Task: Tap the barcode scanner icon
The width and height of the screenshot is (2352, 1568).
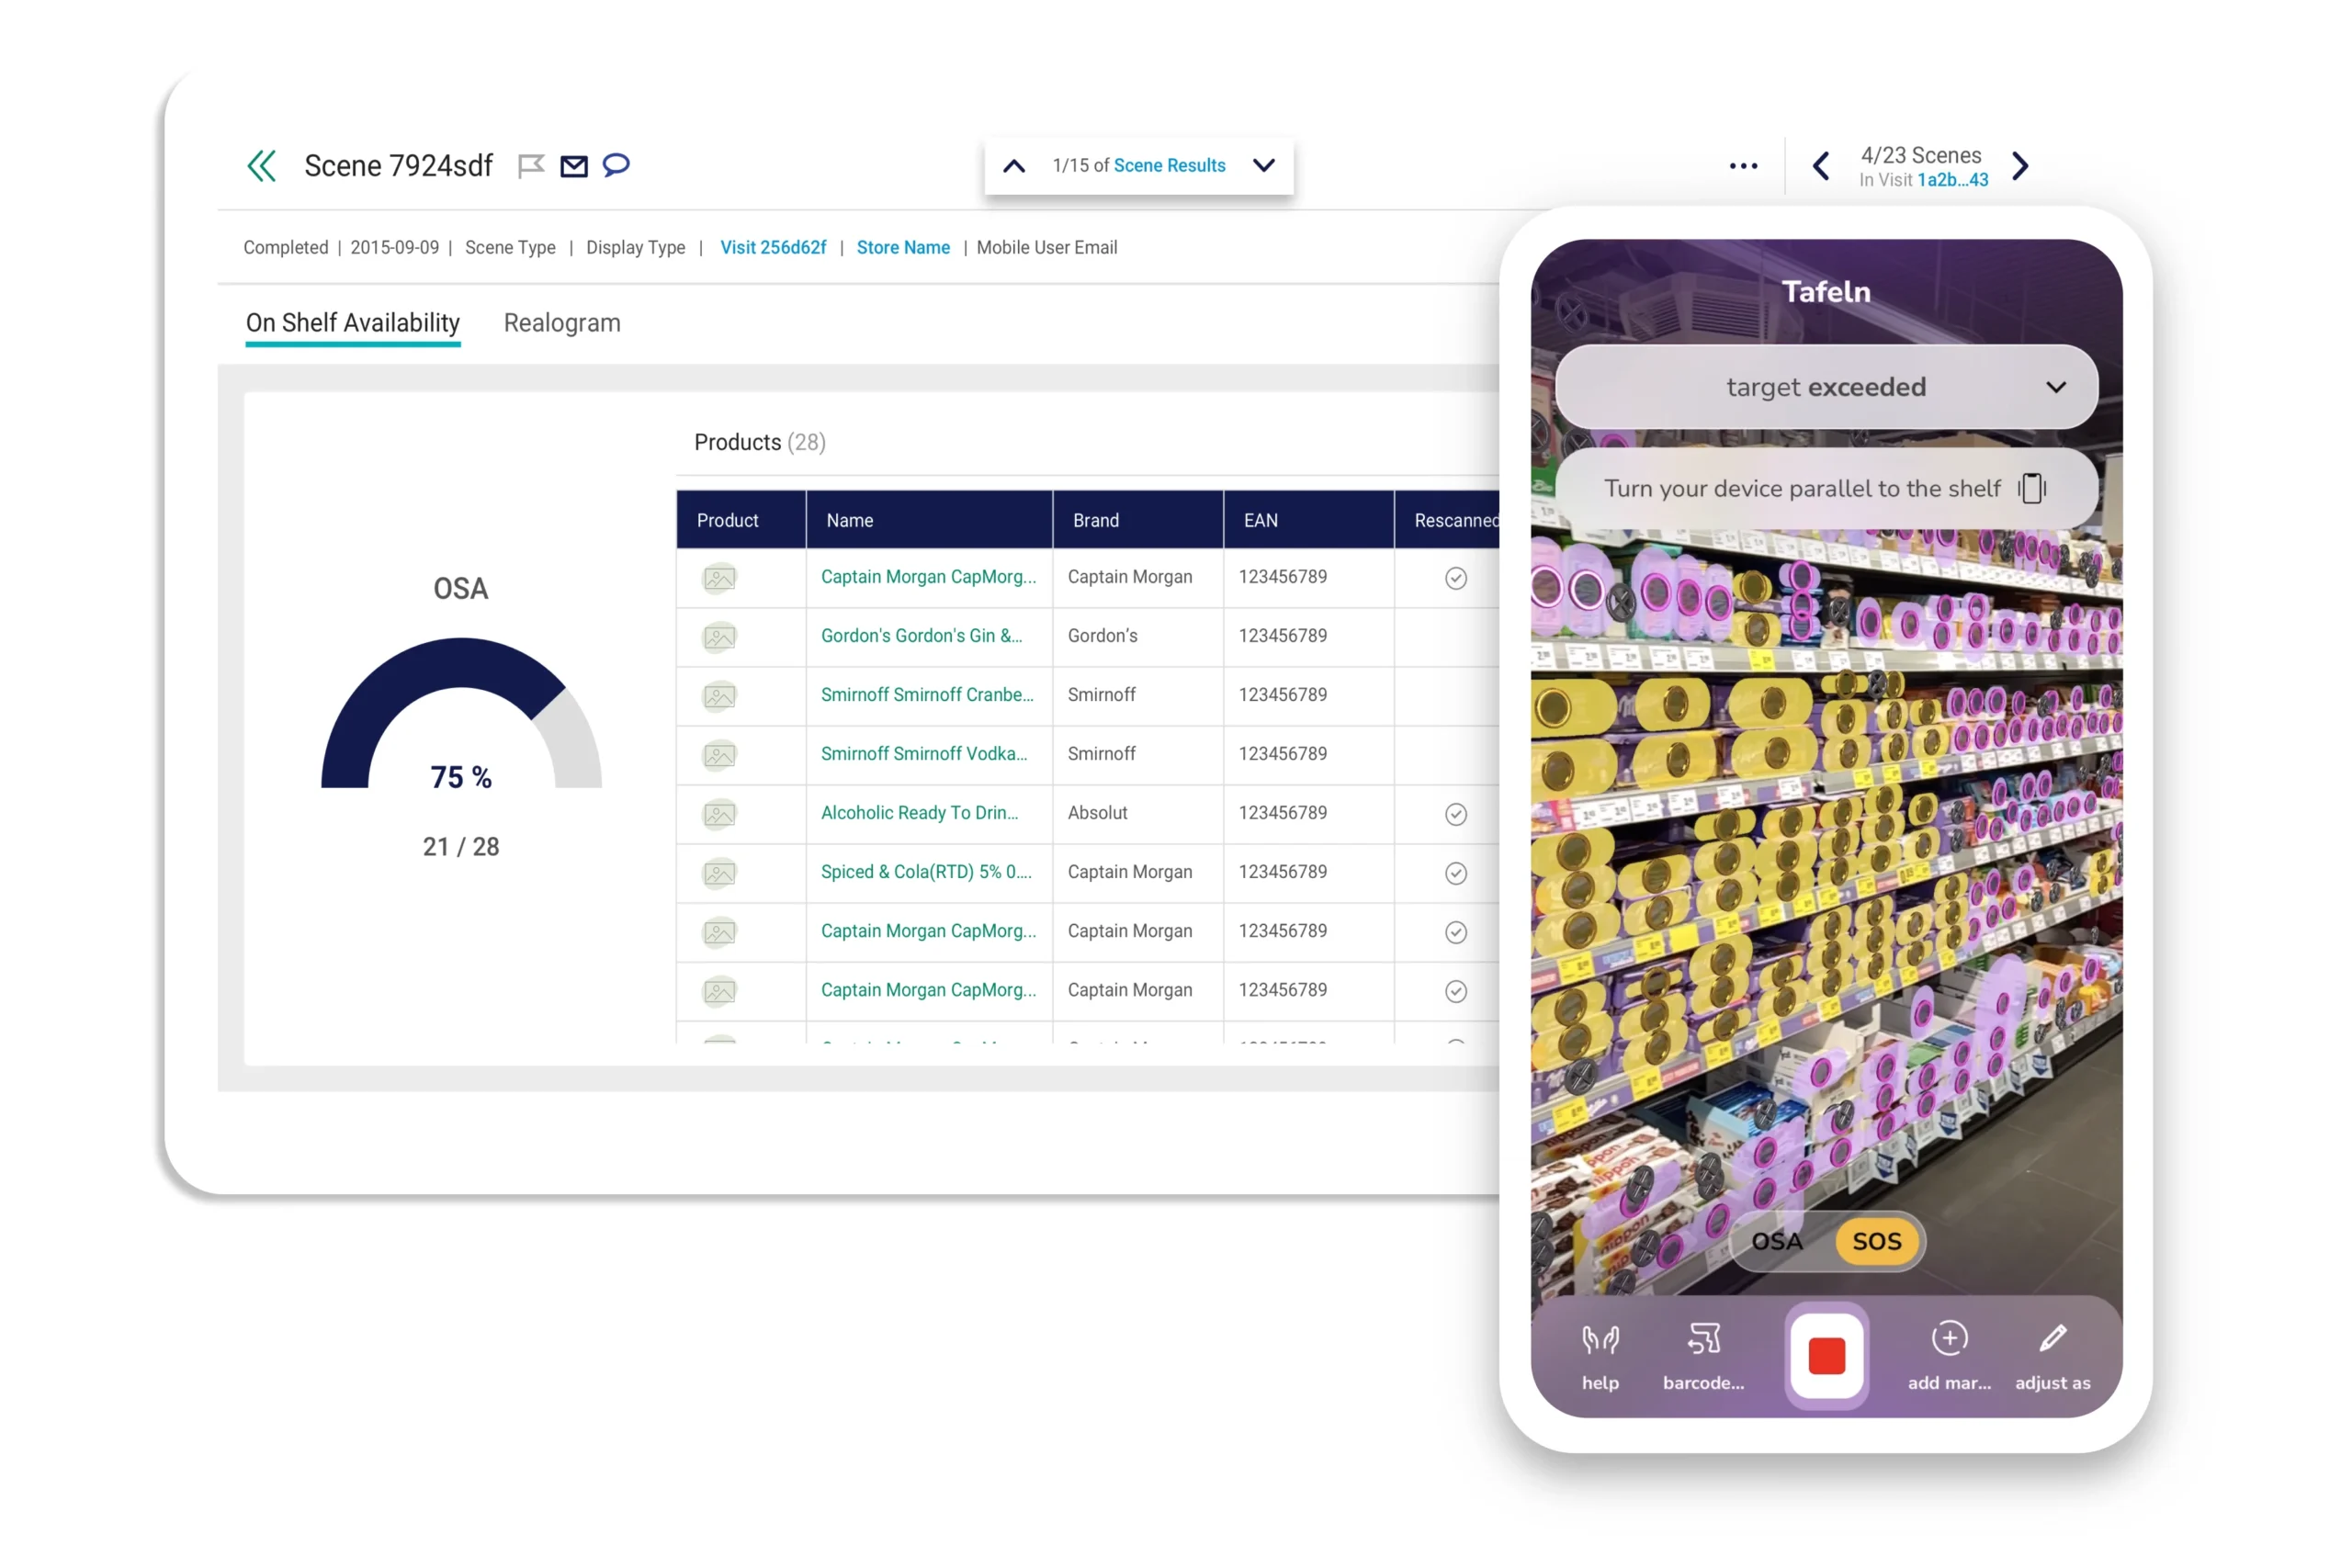Action: (x=1703, y=1340)
